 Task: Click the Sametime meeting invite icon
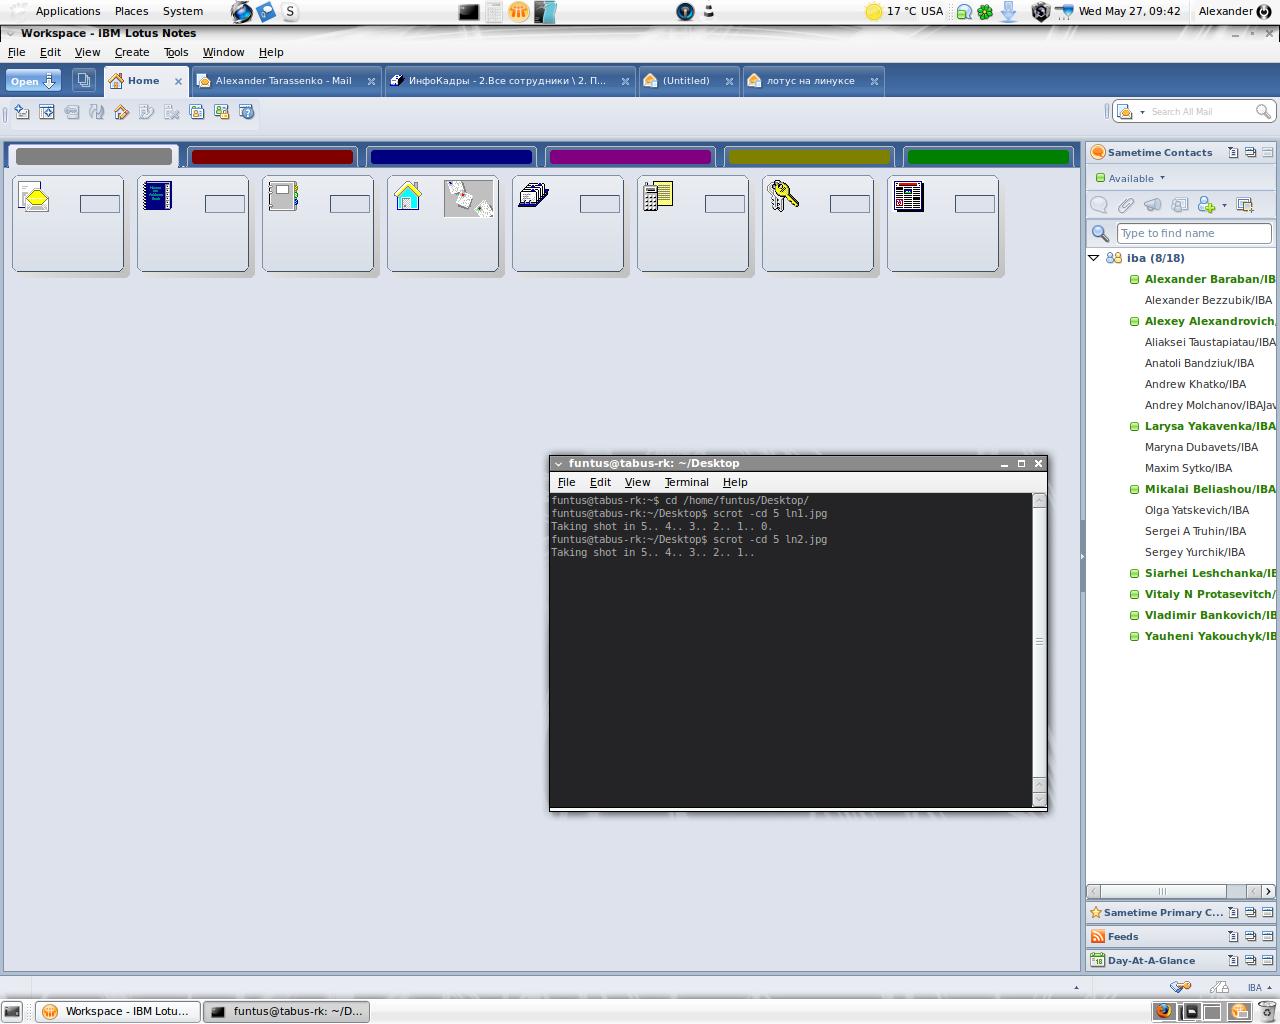click(x=1180, y=205)
